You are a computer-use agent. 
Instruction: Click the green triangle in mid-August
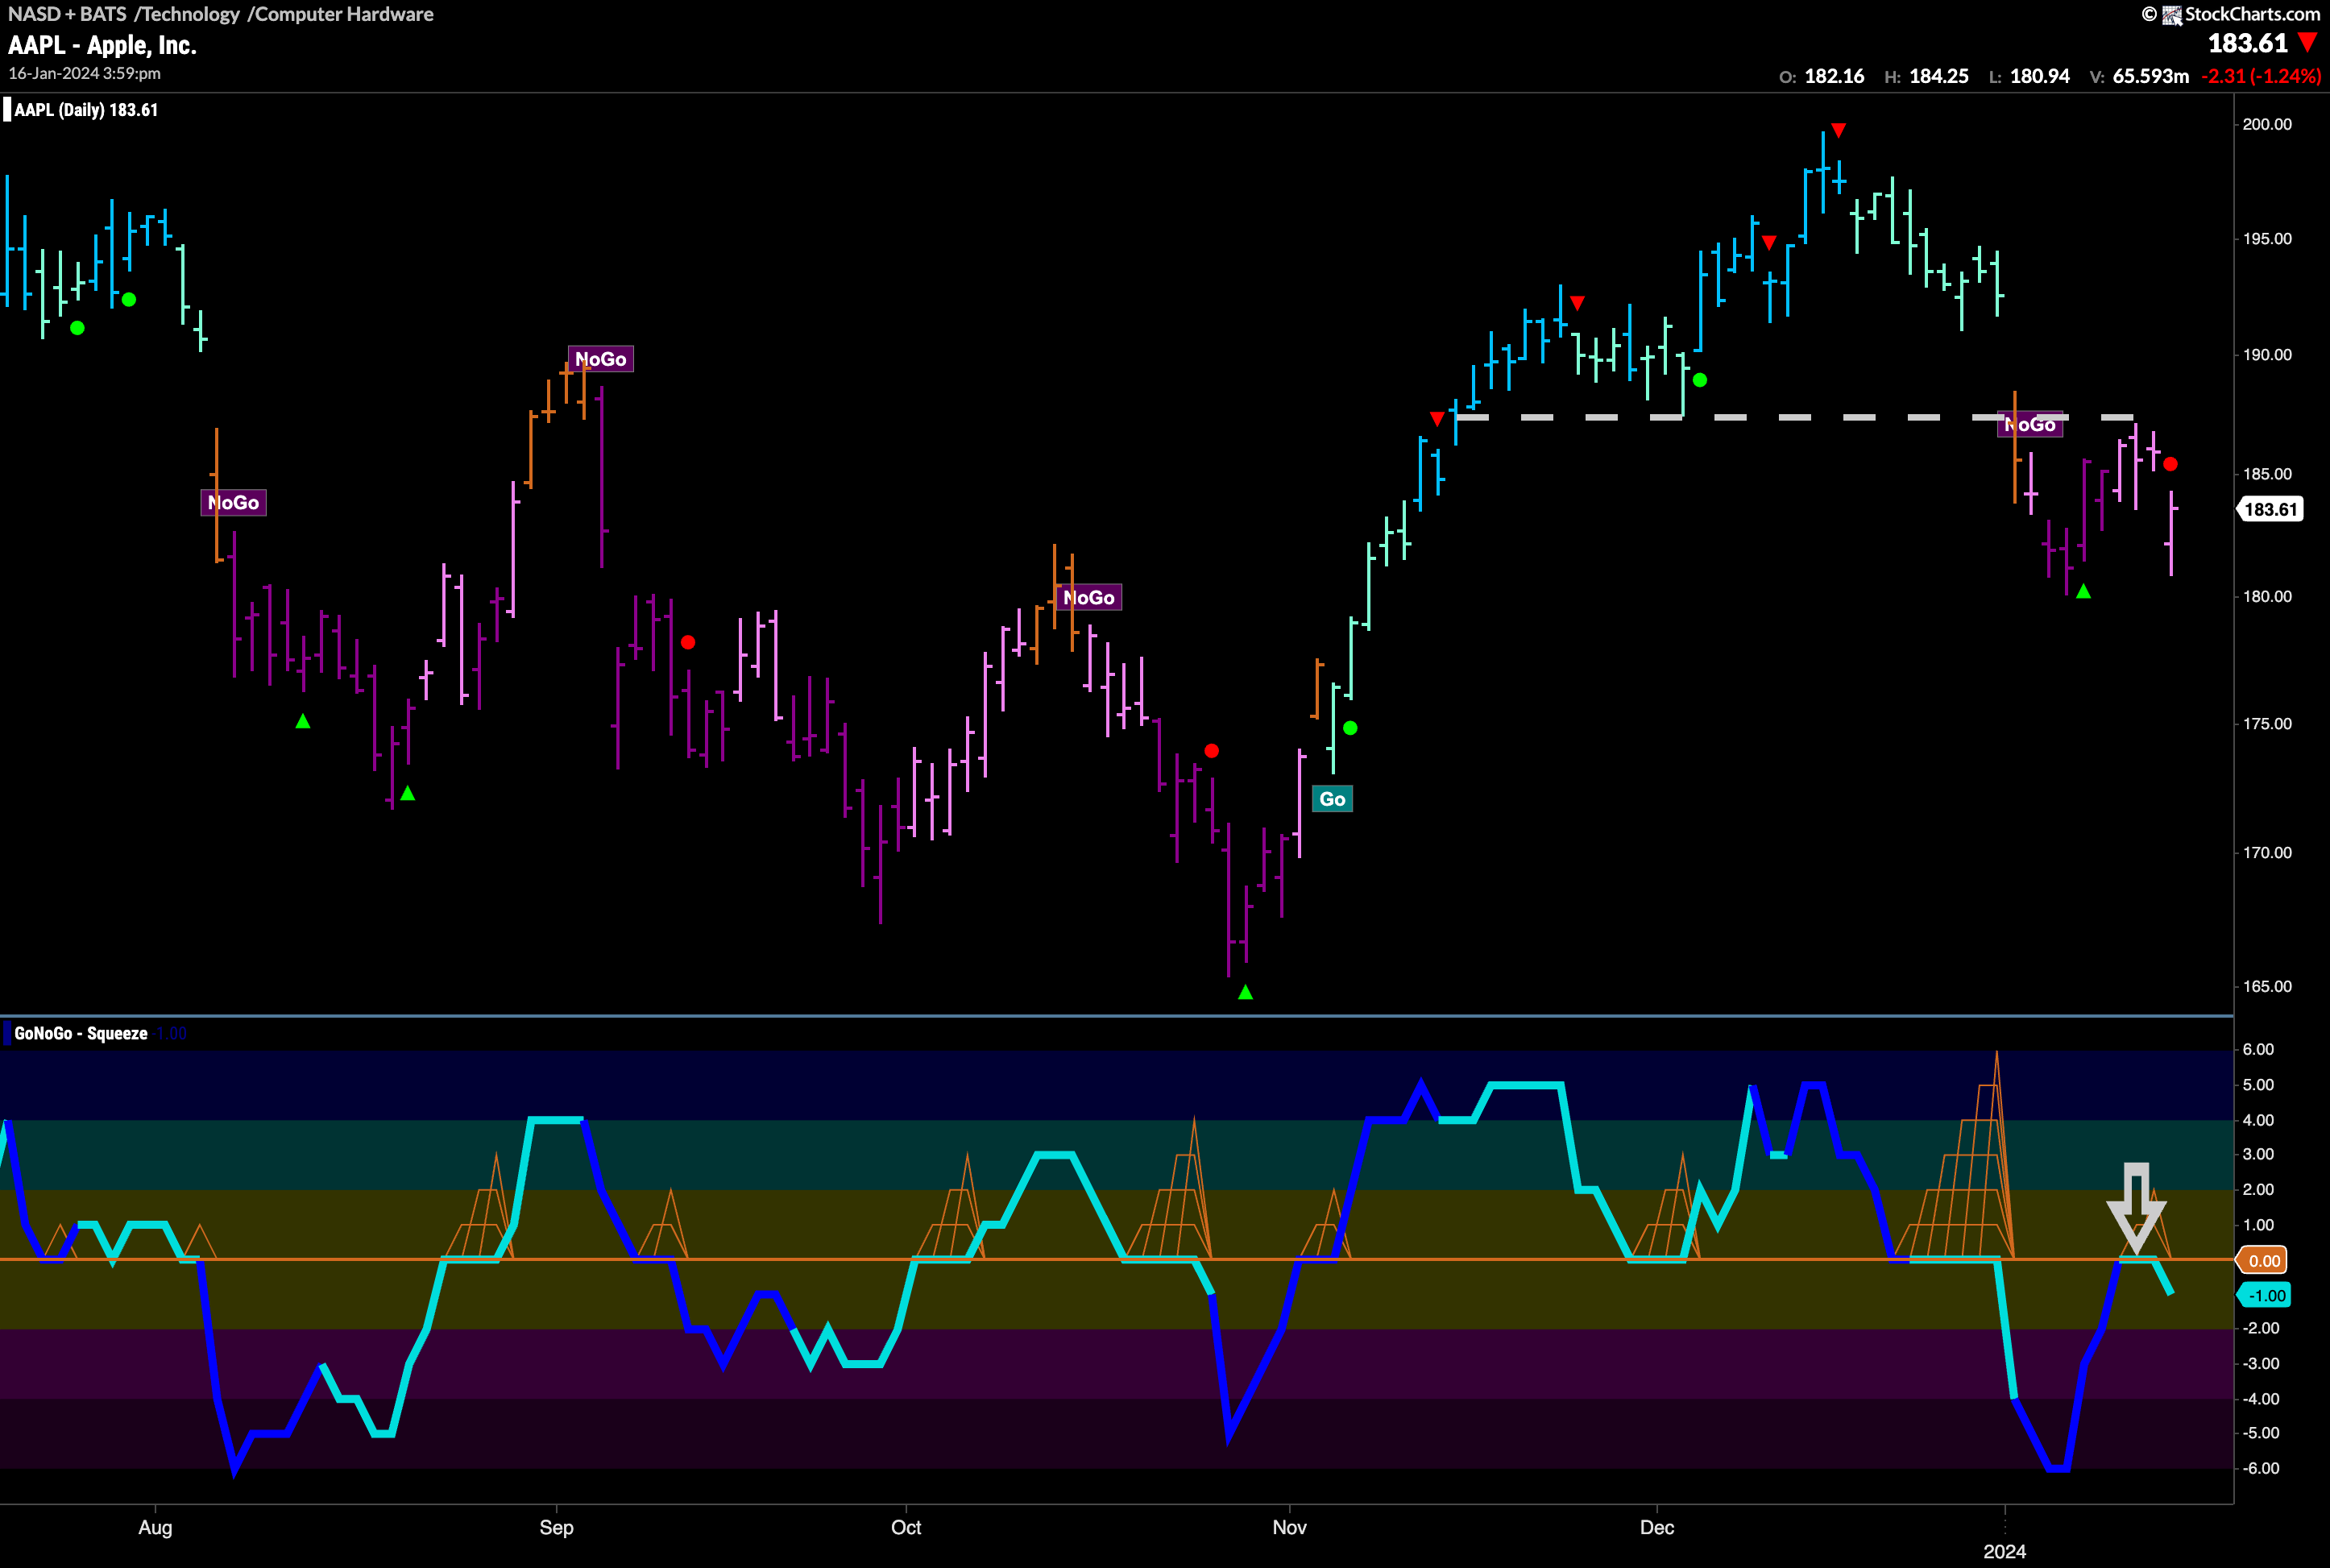pos(303,721)
